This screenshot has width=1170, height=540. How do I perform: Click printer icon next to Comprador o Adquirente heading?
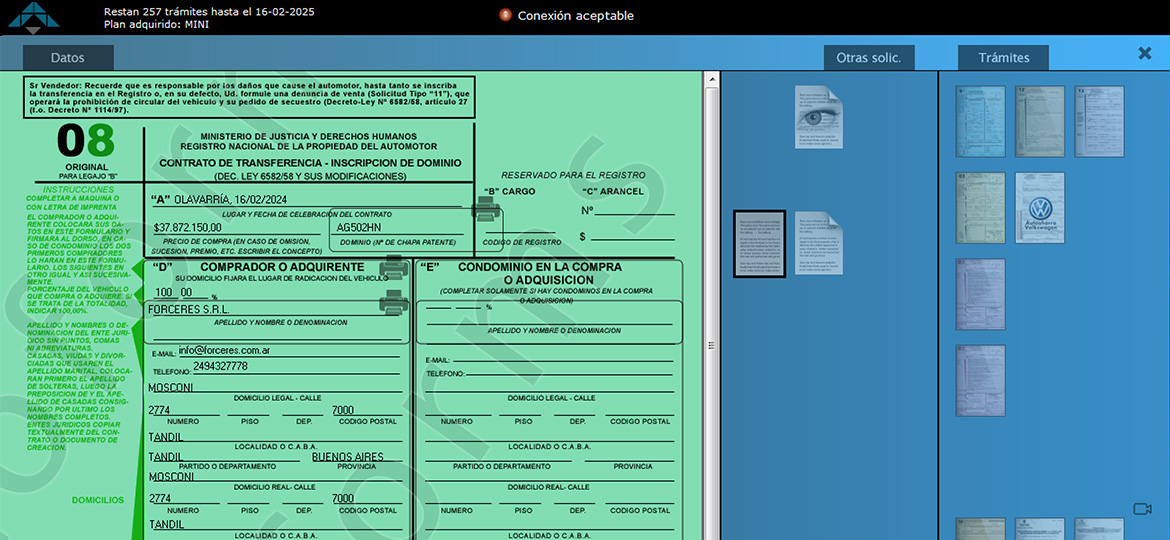point(393,266)
